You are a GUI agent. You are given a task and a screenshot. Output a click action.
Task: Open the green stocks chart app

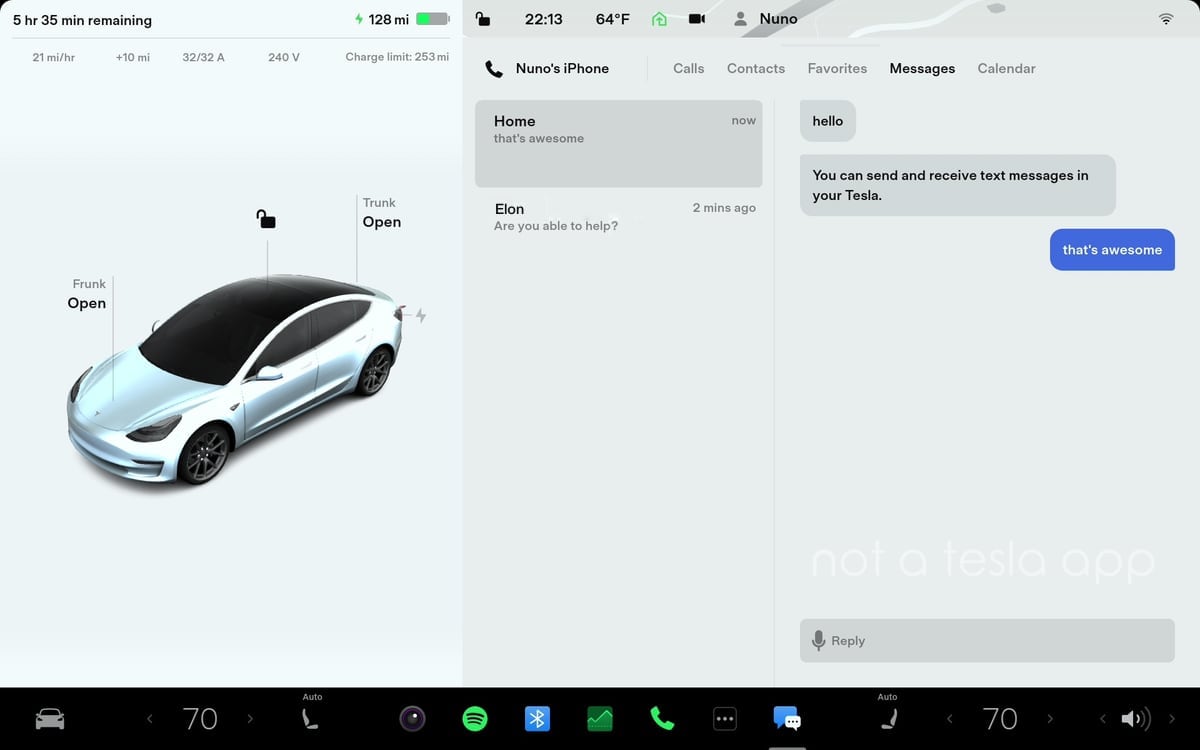(x=600, y=719)
